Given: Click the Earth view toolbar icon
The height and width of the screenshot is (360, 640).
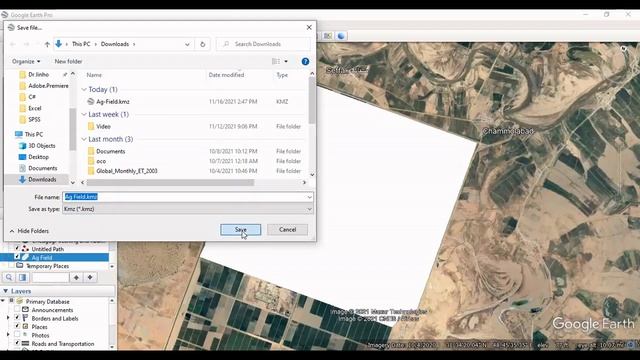Looking at the screenshot, I should point(341,36).
